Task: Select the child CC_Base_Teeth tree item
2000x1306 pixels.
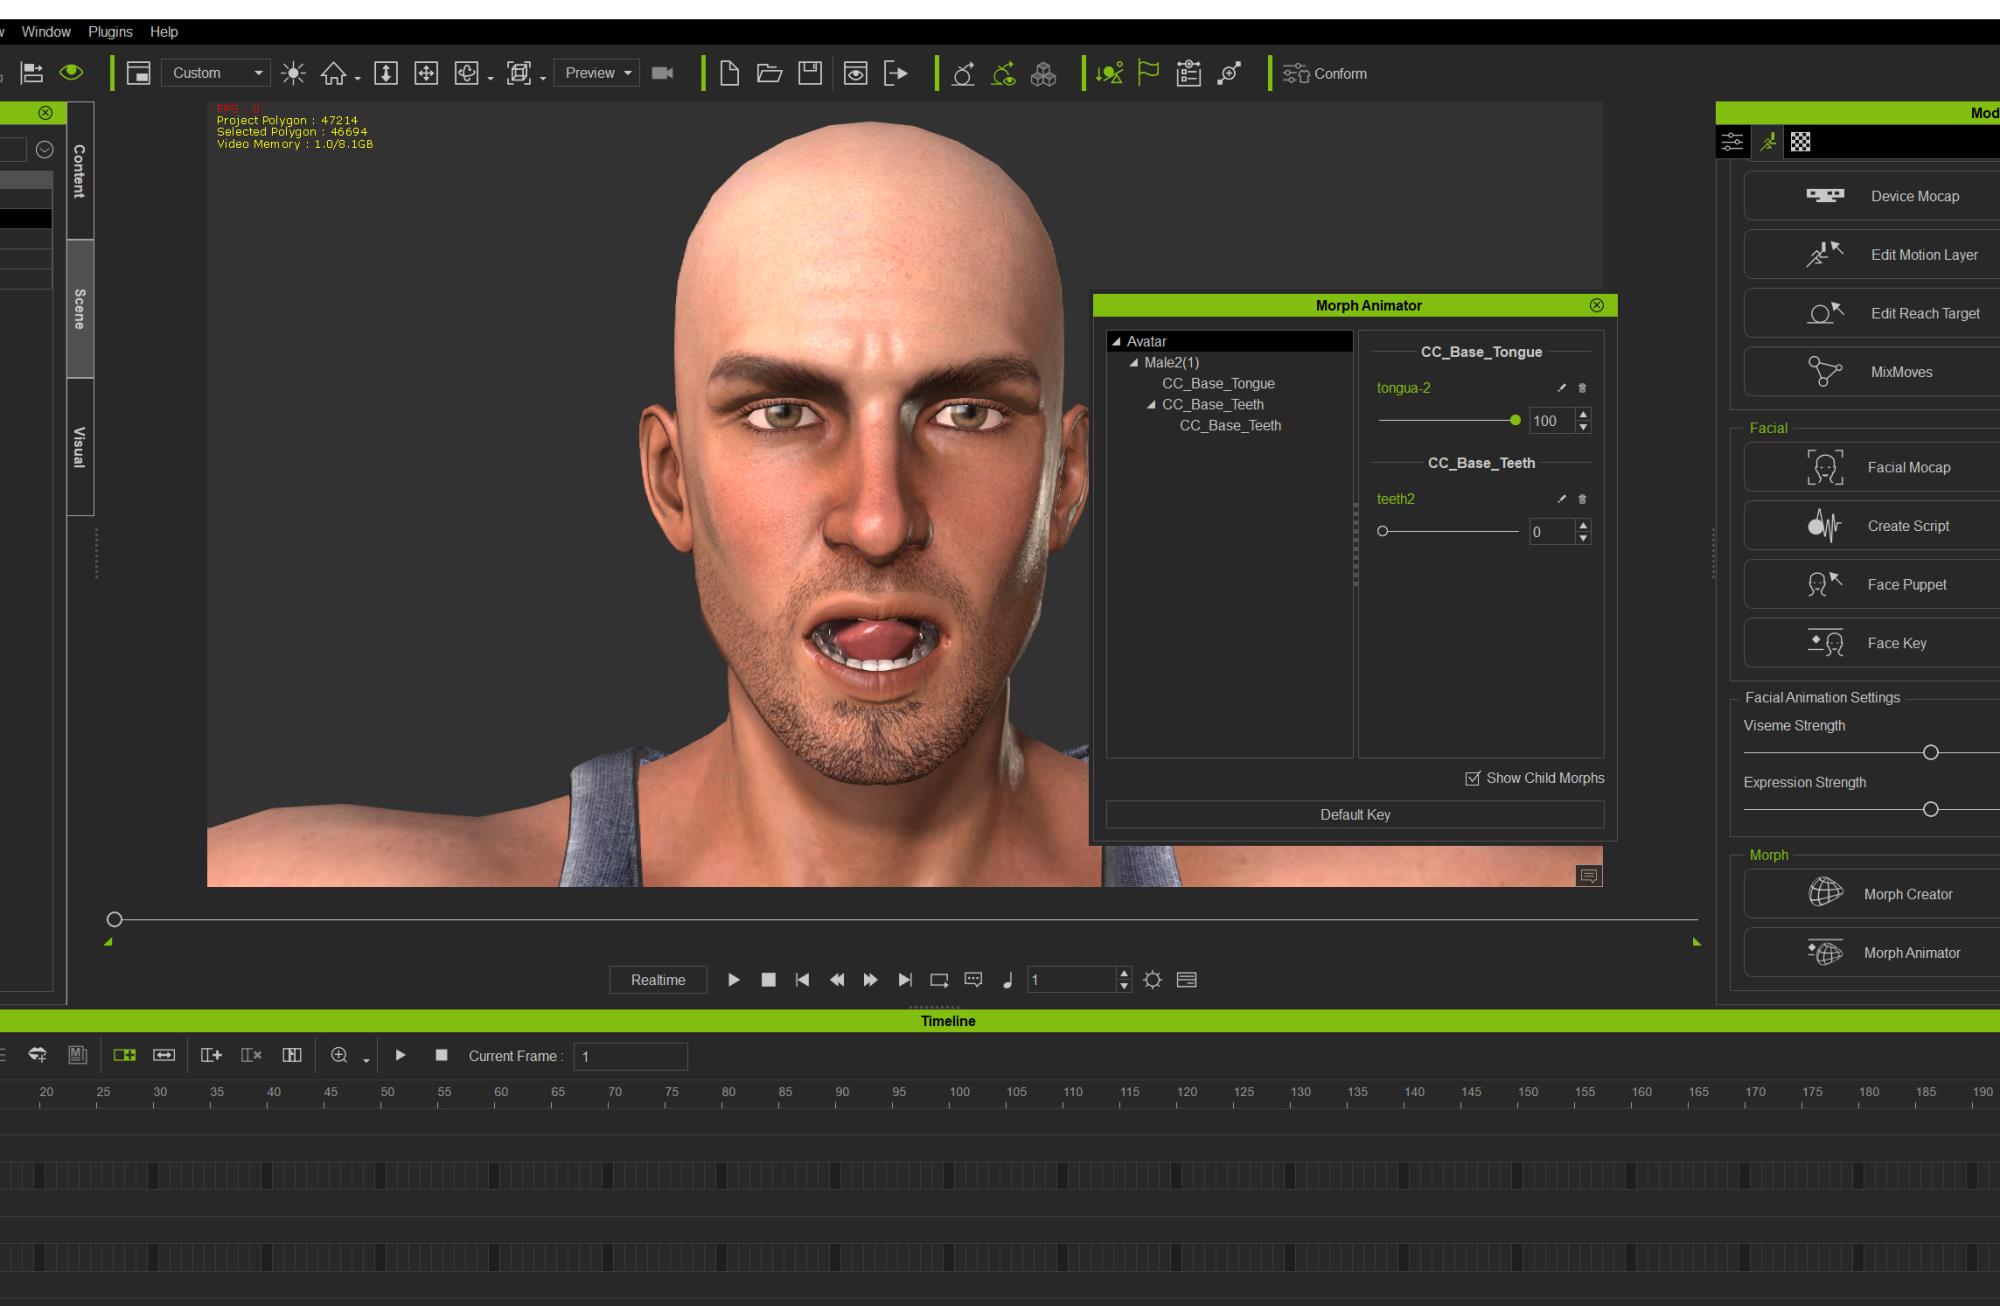Action: tap(1230, 426)
